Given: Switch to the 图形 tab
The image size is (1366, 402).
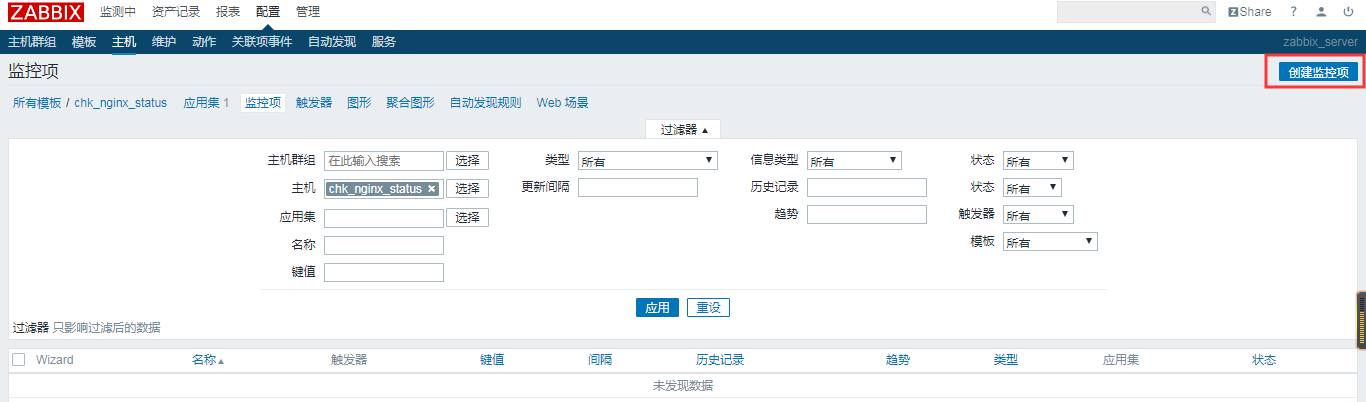Looking at the screenshot, I should click(359, 103).
